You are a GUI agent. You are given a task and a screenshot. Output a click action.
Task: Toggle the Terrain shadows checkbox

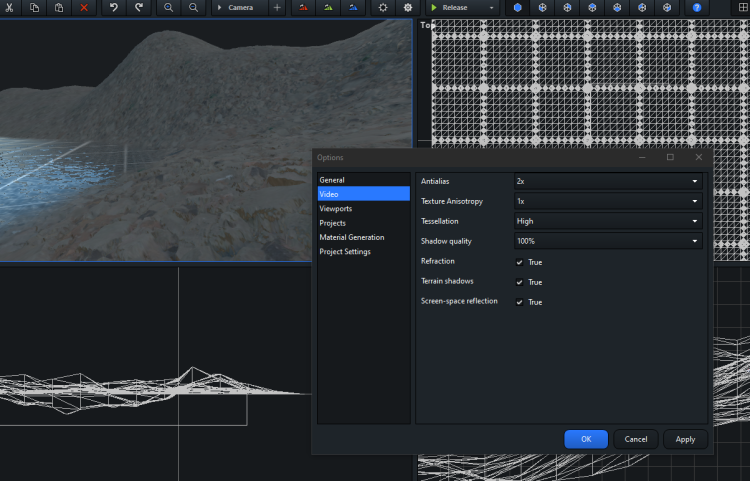click(x=519, y=282)
